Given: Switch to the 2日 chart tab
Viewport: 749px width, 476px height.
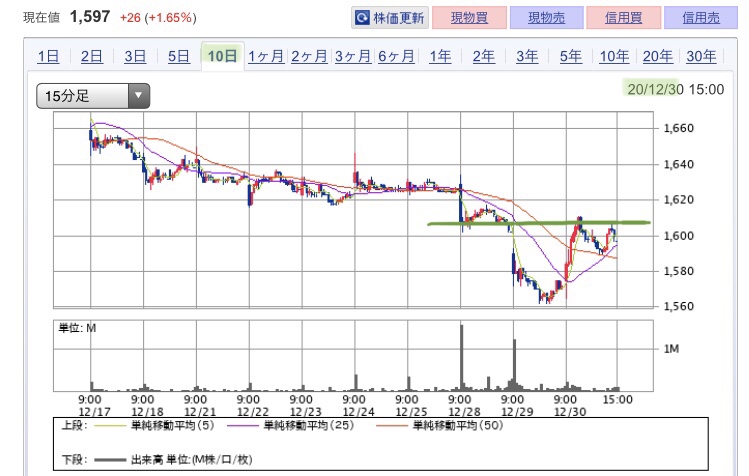Looking at the screenshot, I should [x=92, y=56].
